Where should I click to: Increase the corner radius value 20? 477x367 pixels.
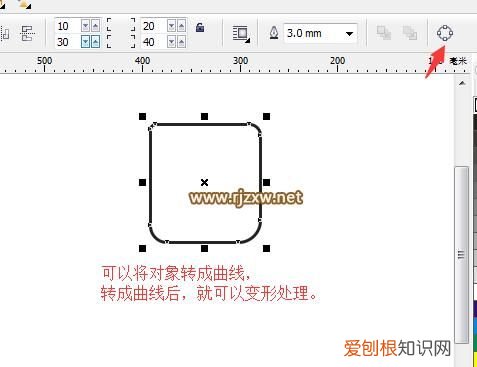click(x=182, y=26)
